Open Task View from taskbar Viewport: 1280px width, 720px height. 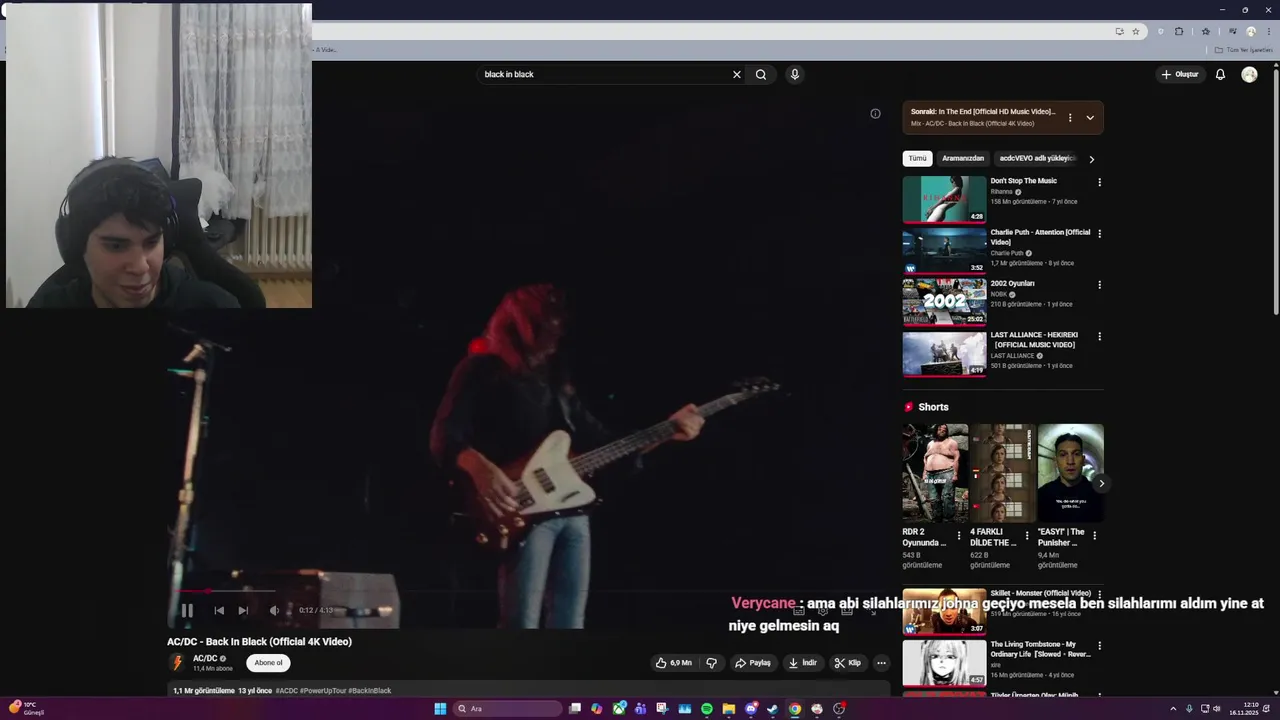click(x=575, y=709)
